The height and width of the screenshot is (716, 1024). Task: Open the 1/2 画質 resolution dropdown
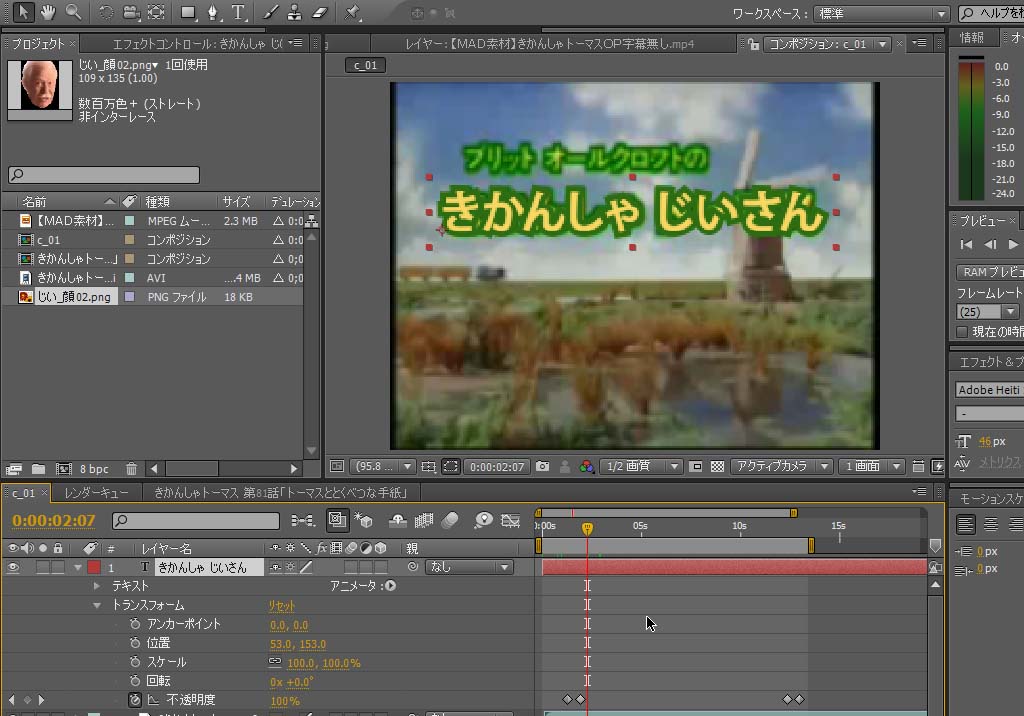coord(641,466)
